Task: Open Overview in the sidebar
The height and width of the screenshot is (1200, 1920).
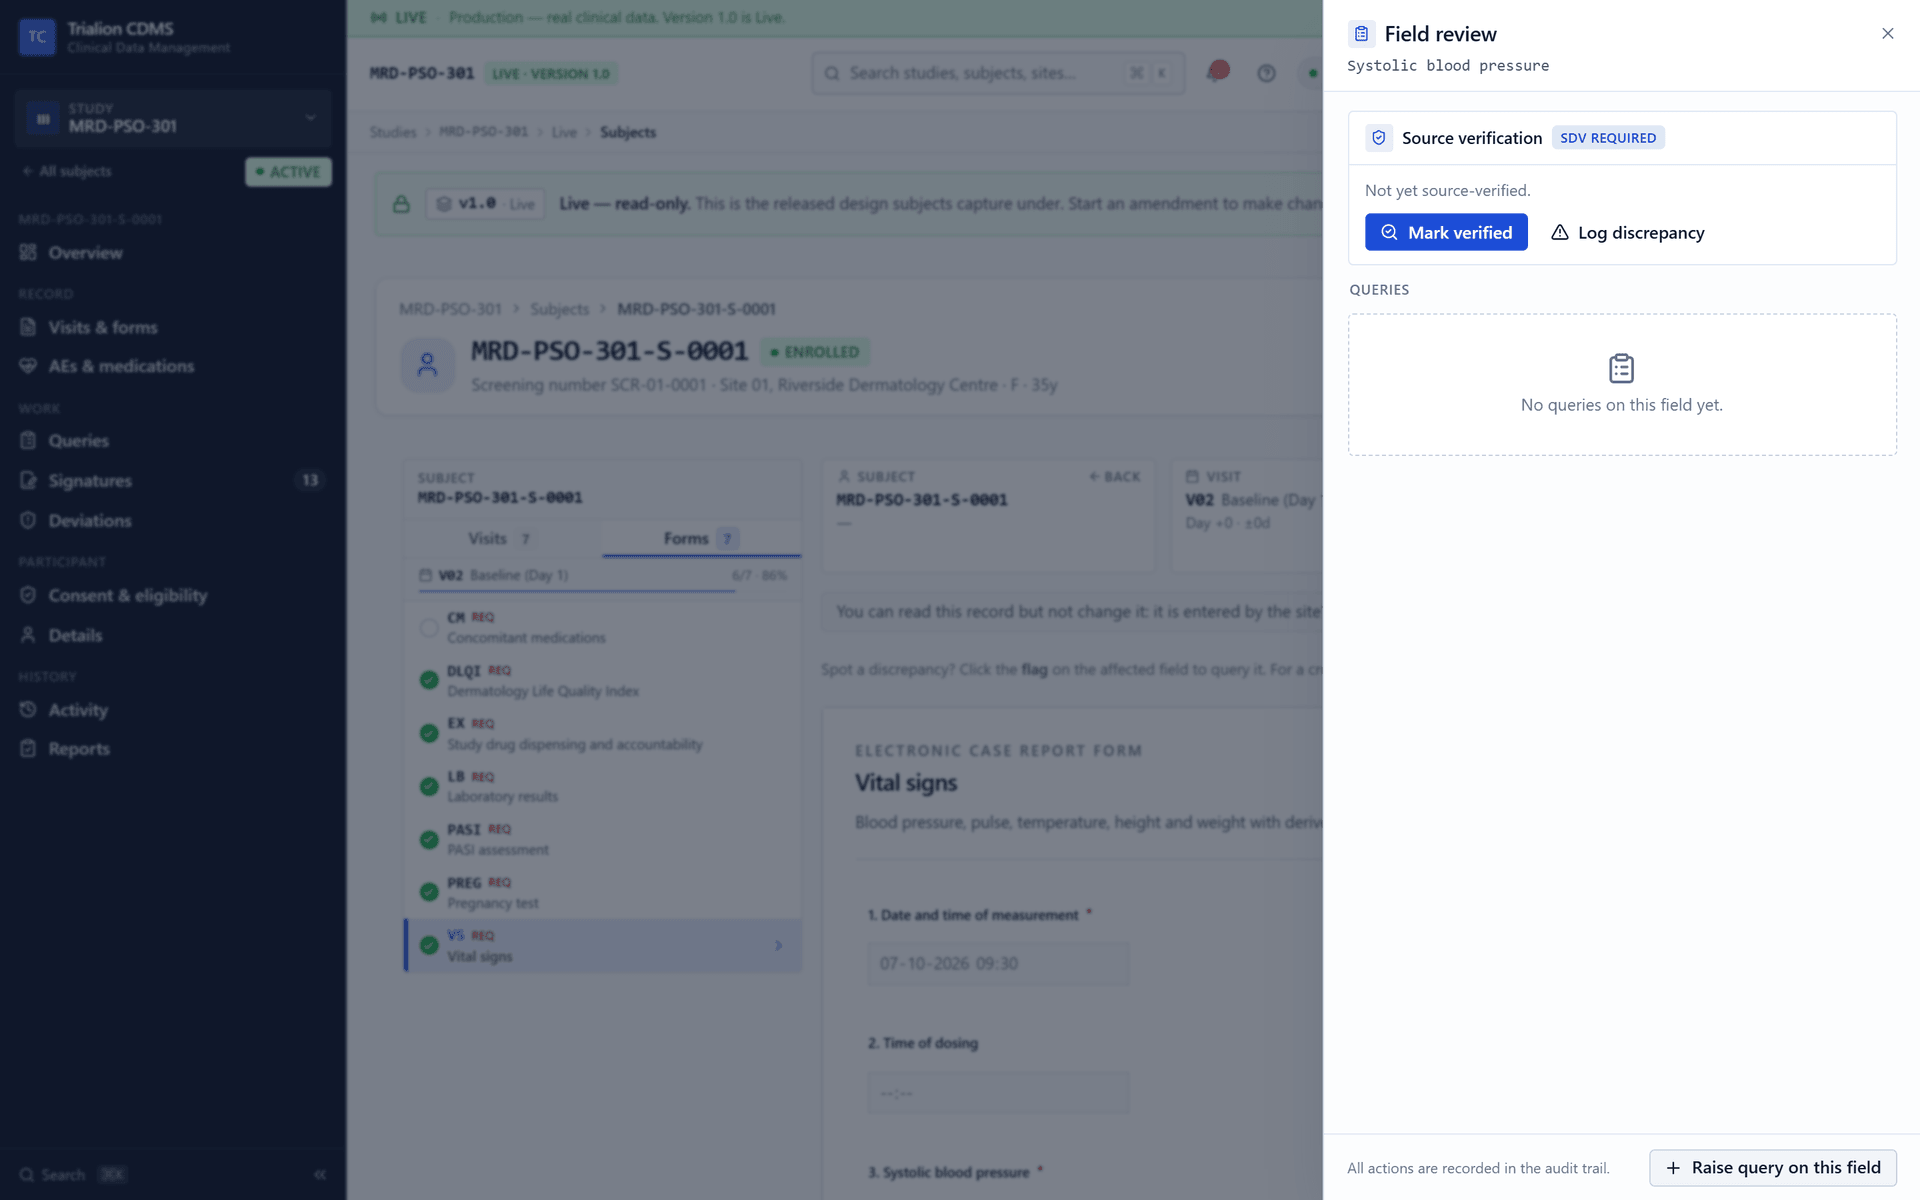Action: tap(172, 253)
